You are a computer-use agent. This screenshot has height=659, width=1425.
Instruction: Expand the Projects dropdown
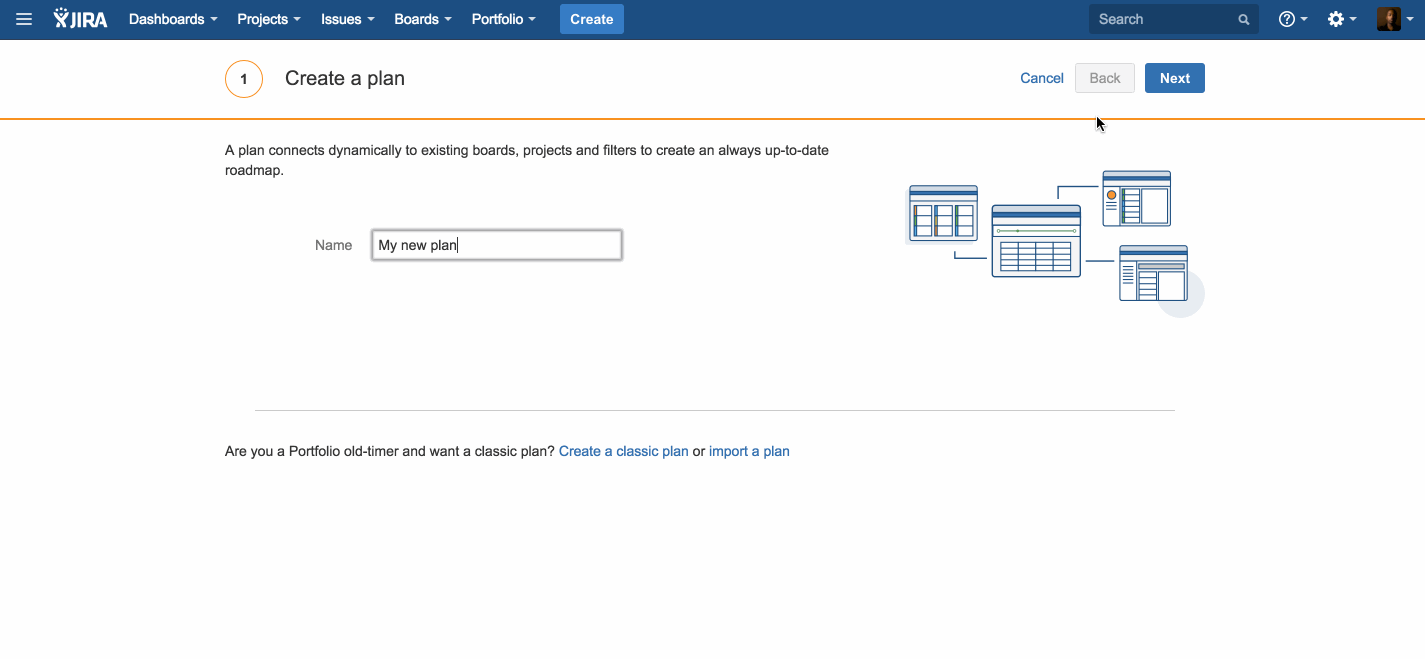pos(268,19)
